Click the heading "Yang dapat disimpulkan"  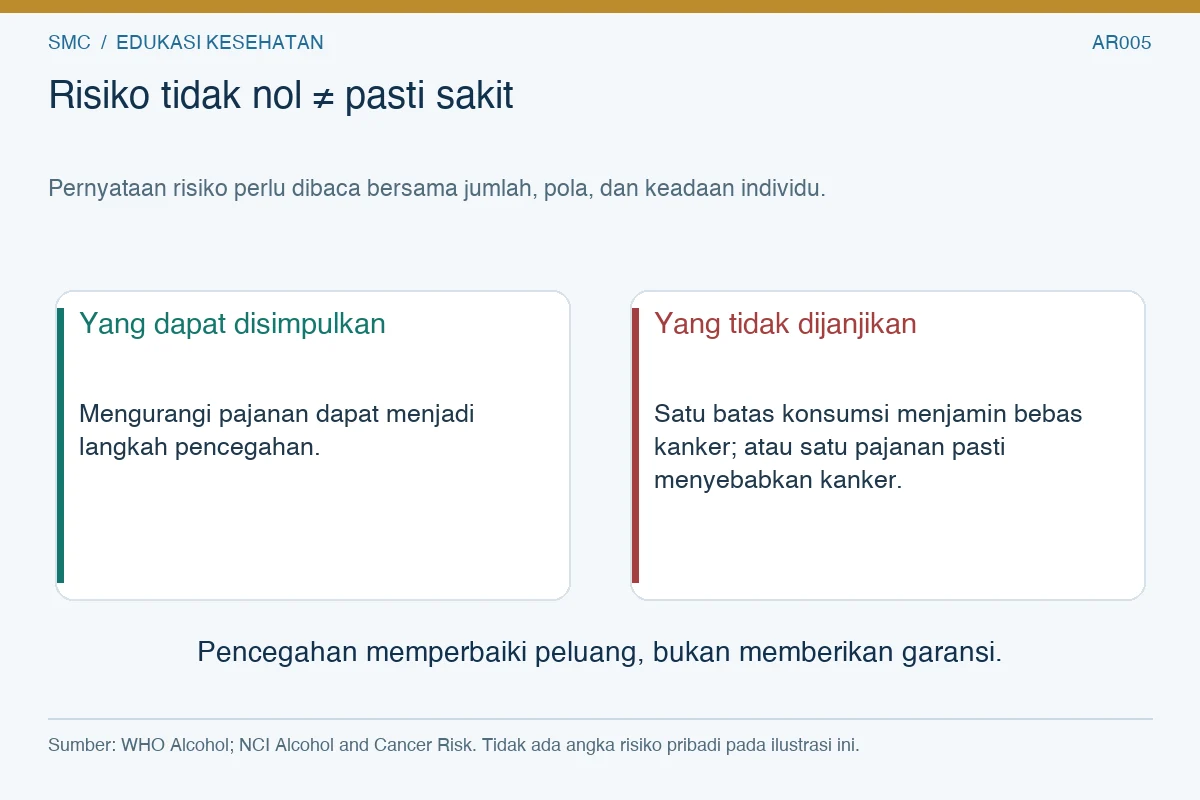pyautogui.click(x=232, y=324)
